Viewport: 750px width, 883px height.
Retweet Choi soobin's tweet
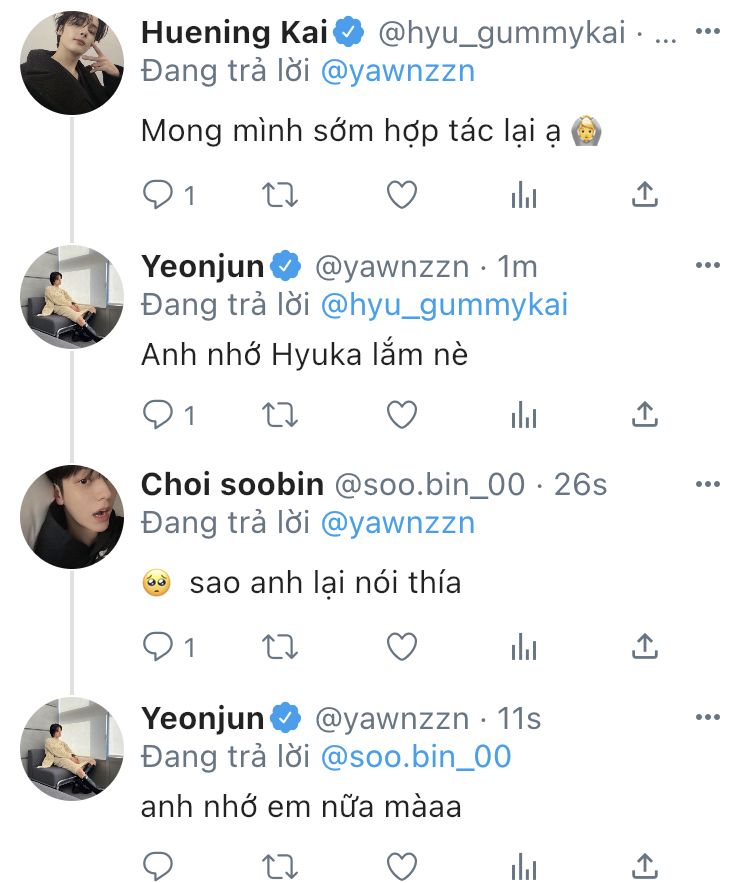280,647
